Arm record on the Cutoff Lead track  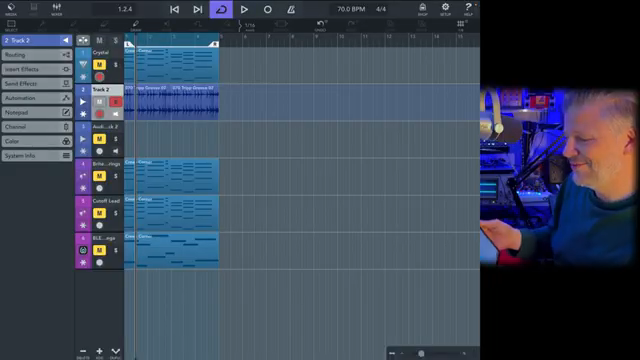pyautogui.click(x=99, y=225)
